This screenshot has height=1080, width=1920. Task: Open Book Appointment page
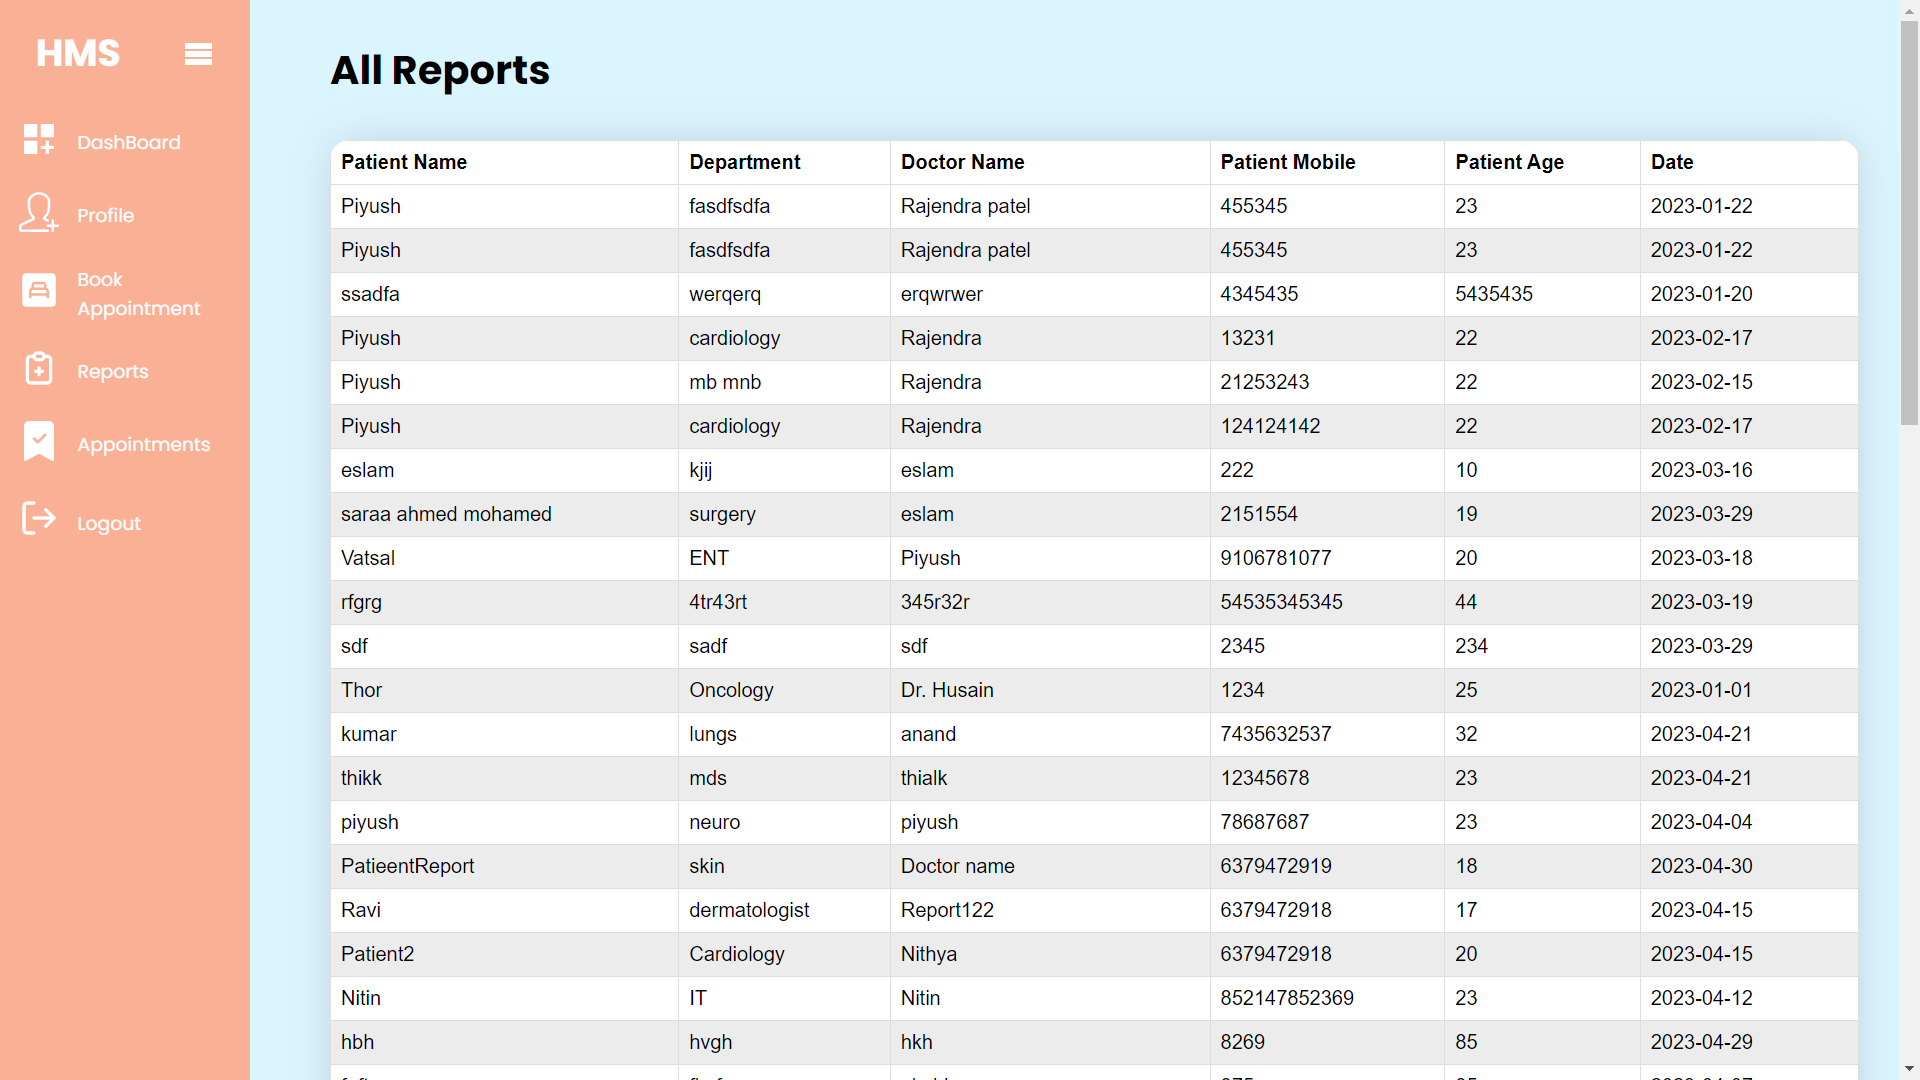[138, 294]
